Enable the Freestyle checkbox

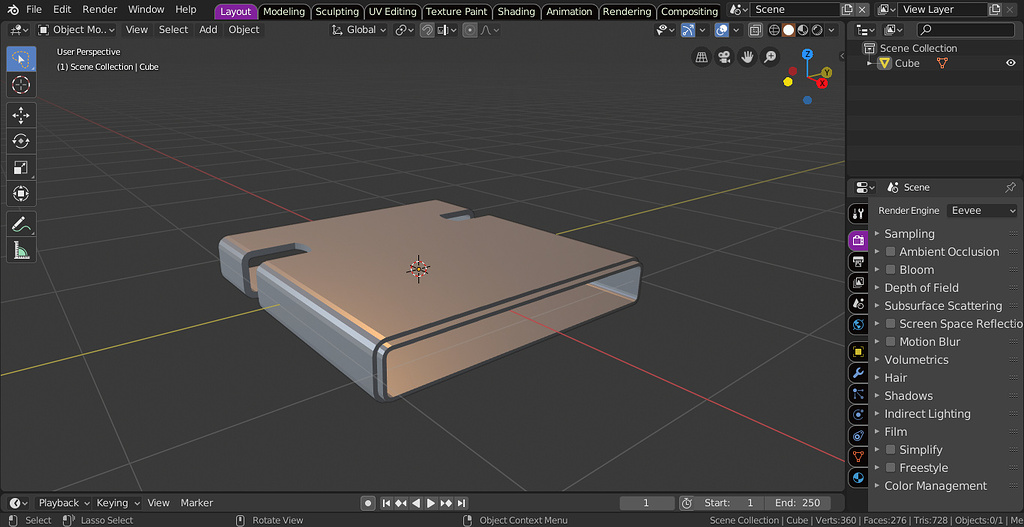(890, 468)
